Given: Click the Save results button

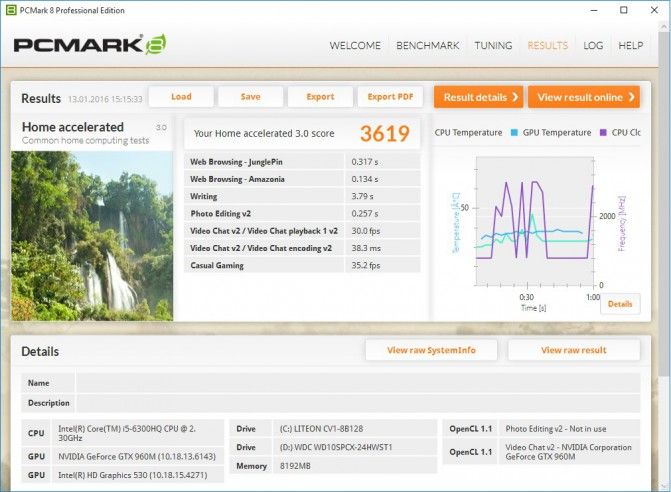Looking at the screenshot, I should pos(250,97).
